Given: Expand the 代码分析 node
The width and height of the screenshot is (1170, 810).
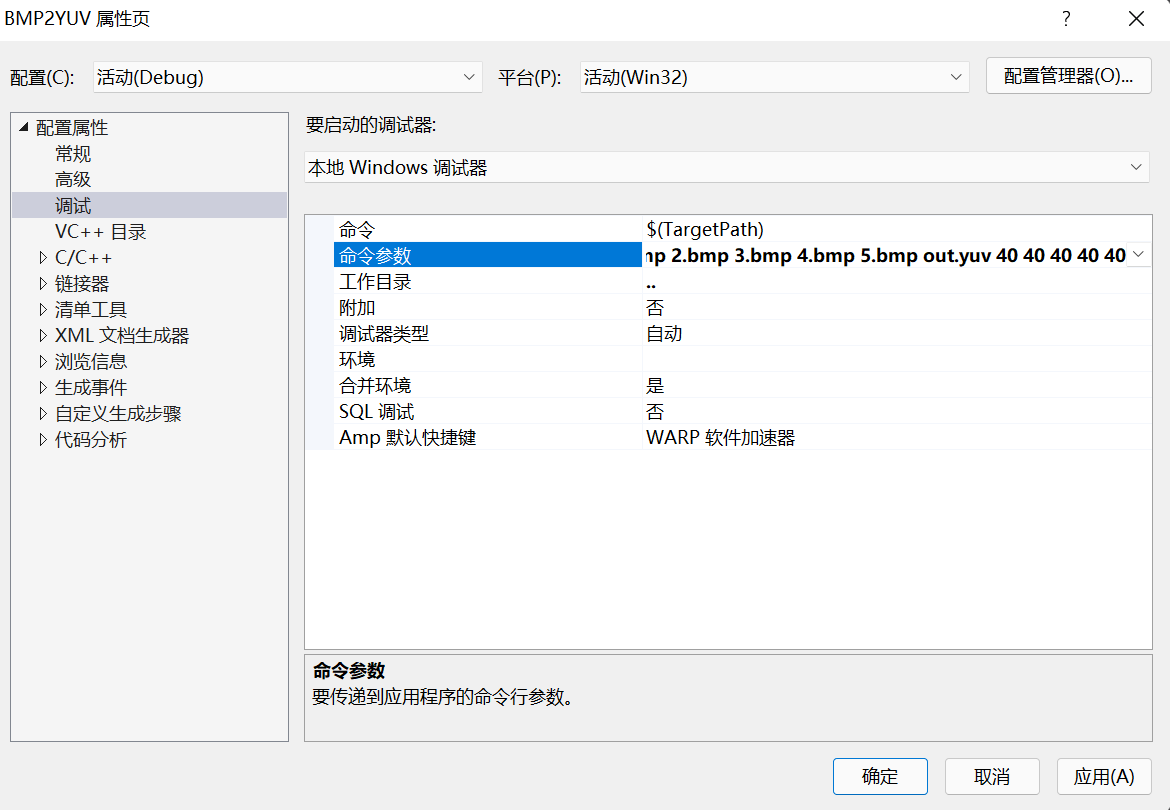Looking at the screenshot, I should 42,439.
